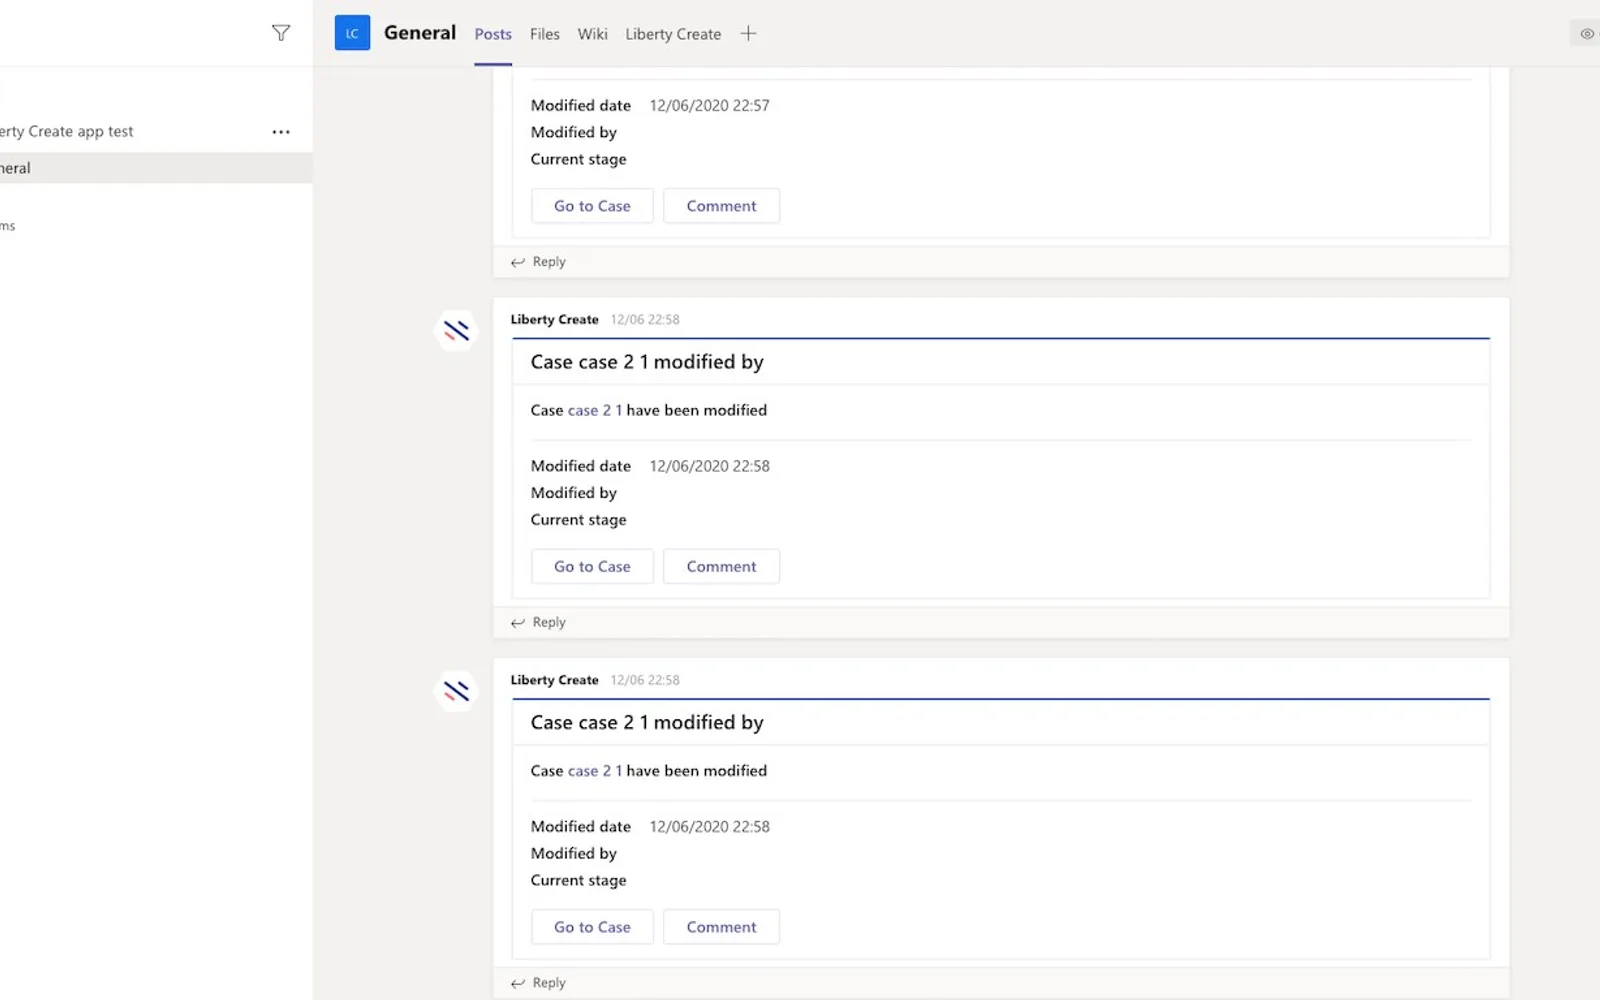Open the 'case 2 1' link in the middle post
Screen dimensions: 1600x1000
pyautogui.click(x=595, y=410)
